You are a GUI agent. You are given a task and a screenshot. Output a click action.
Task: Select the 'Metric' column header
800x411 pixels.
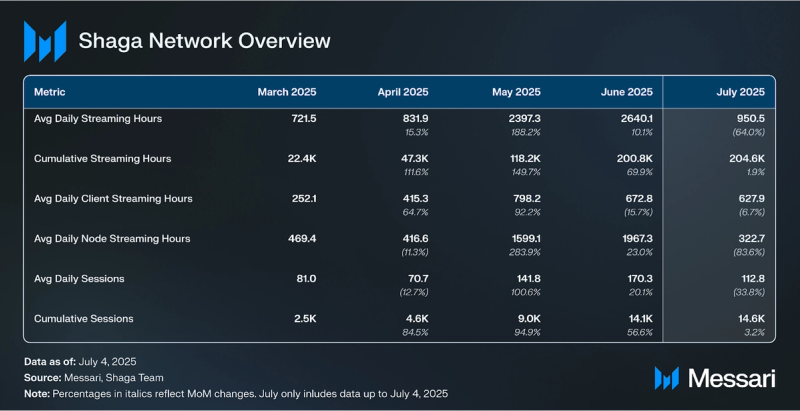49,92
